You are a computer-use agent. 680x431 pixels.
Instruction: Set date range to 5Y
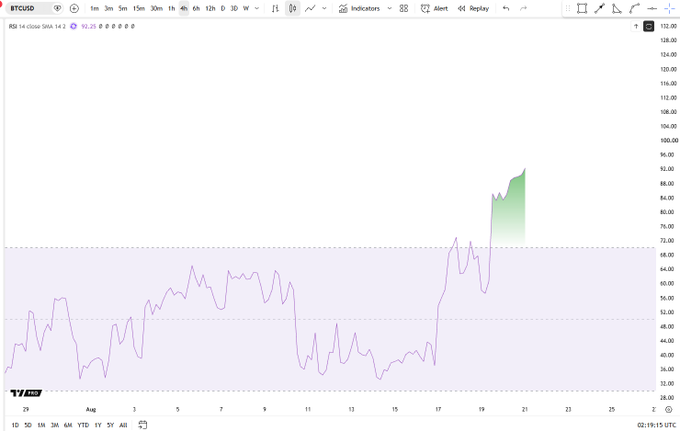point(111,425)
